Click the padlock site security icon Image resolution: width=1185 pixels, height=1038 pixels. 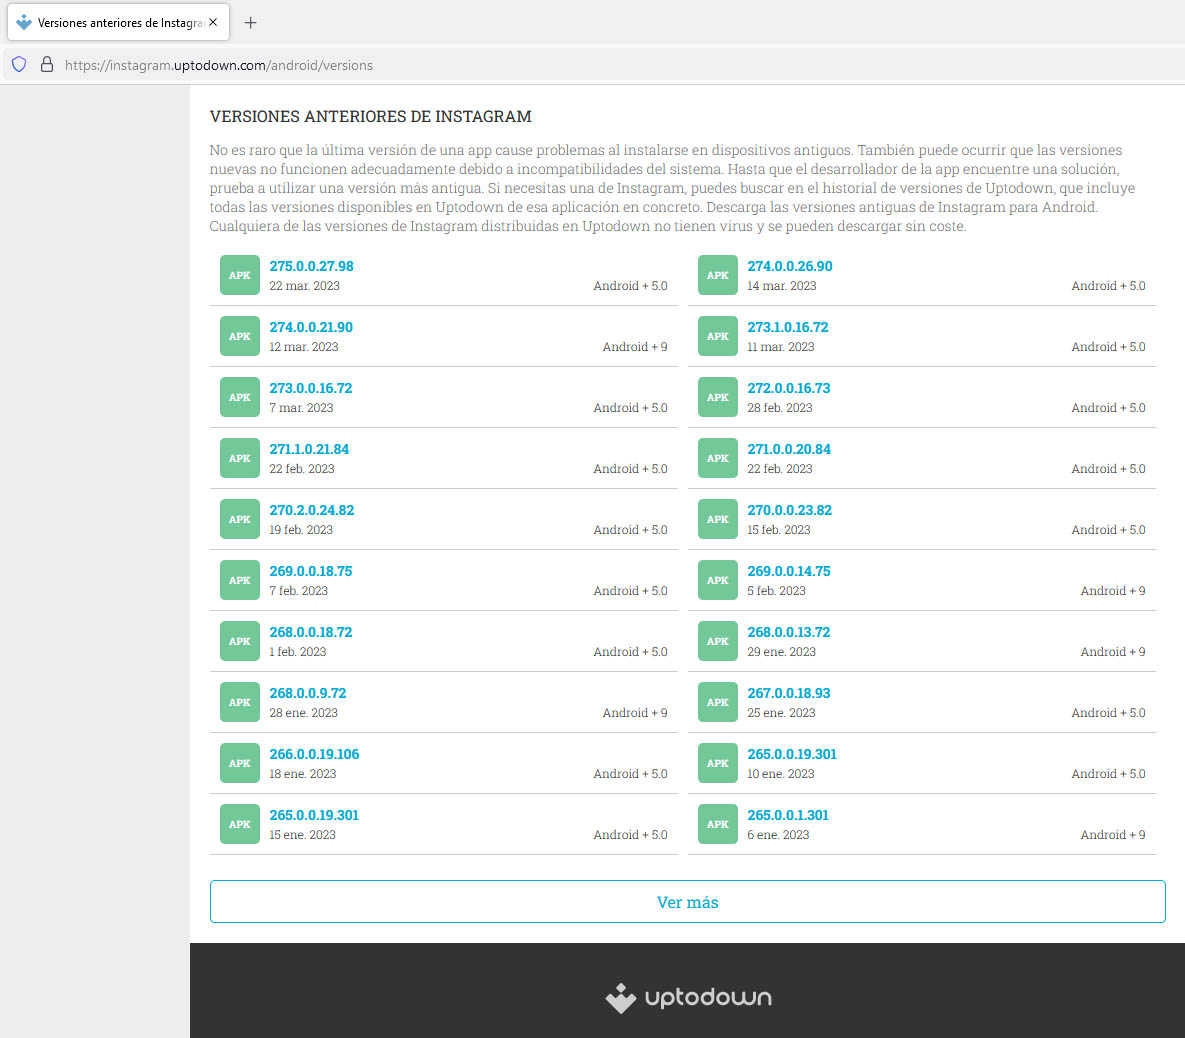pyautogui.click(x=46, y=65)
